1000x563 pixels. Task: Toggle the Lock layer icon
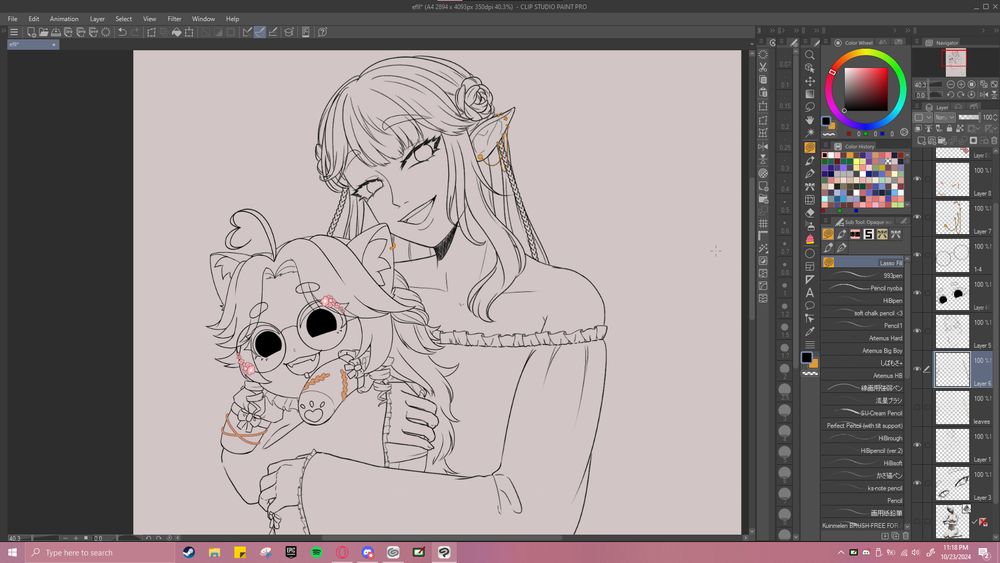point(949,129)
